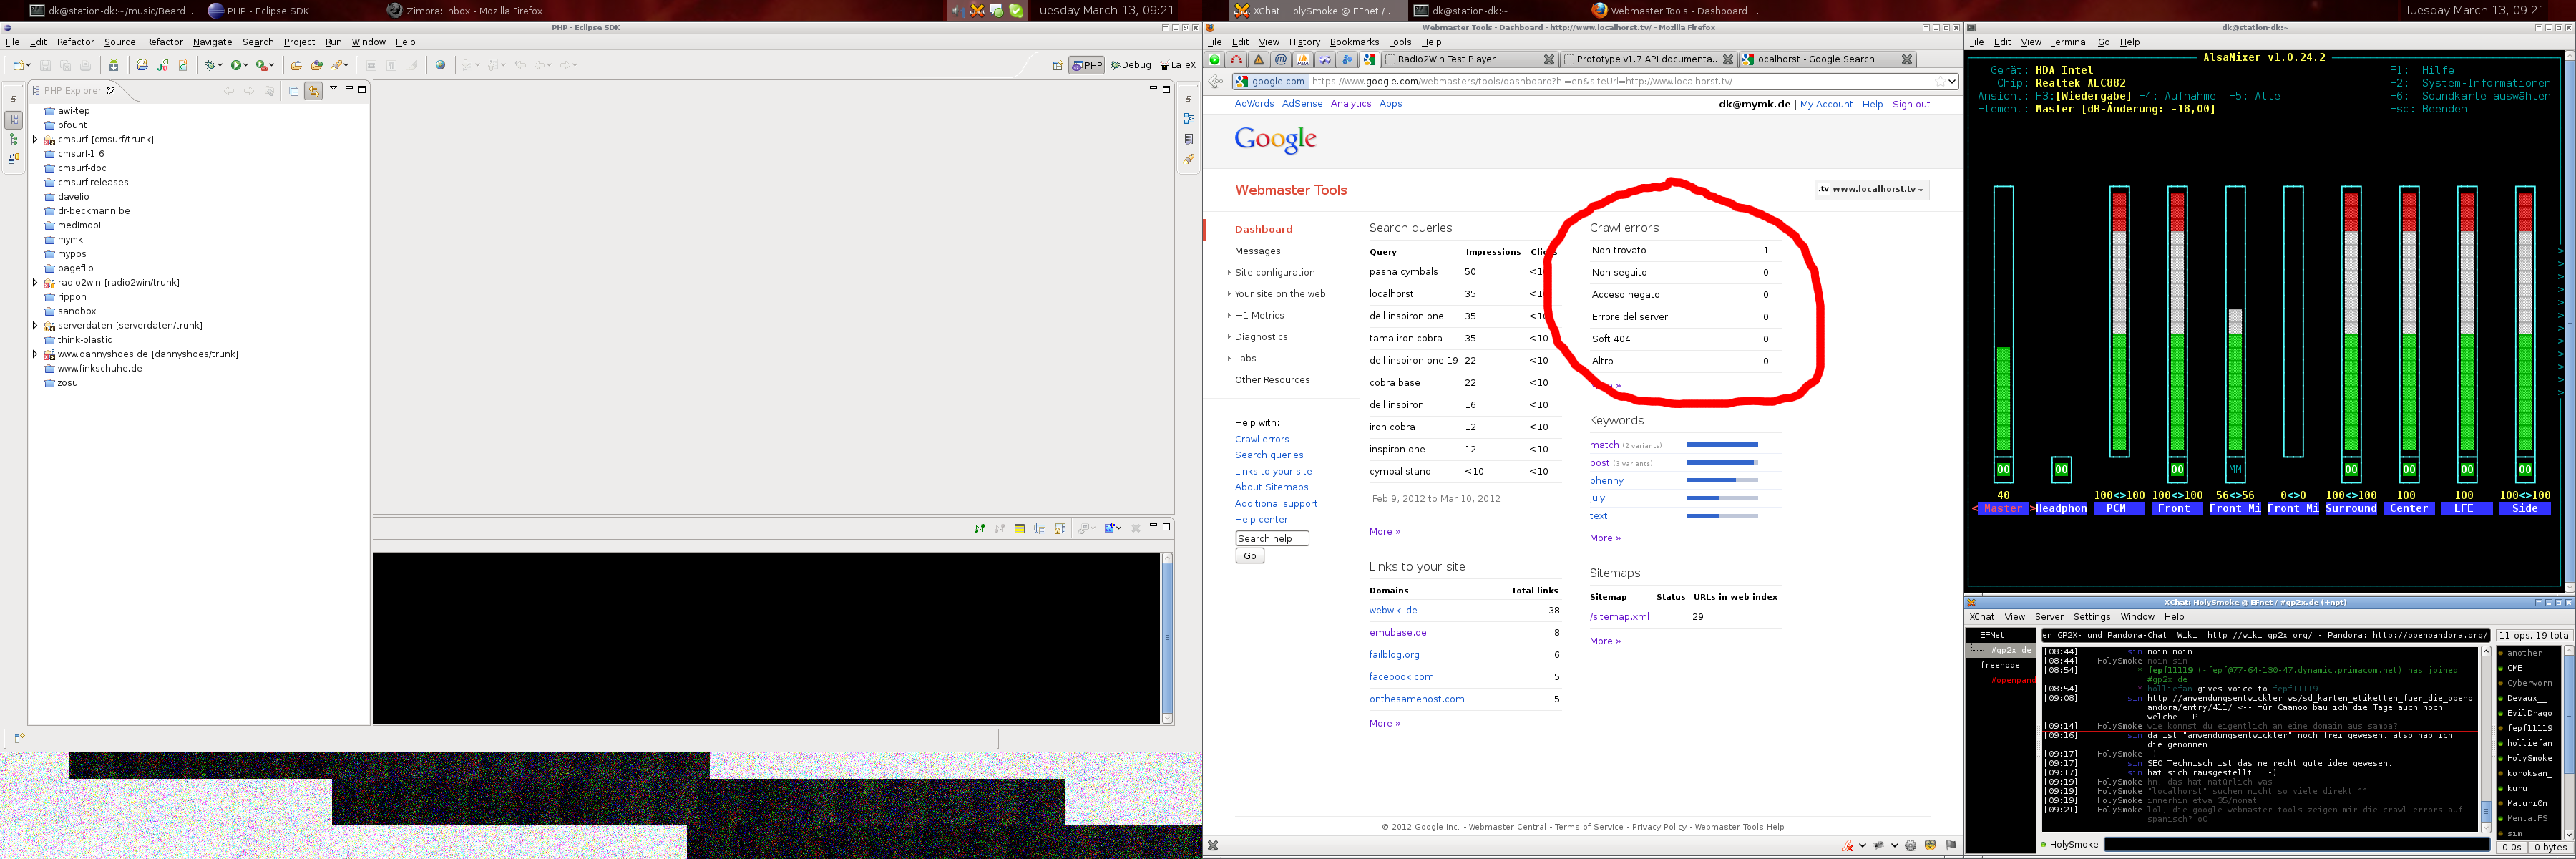Screen dimensions: 2576x859
Task: Click the PCM channel volume bar in AlsaMixer
Action: tap(2119, 320)
